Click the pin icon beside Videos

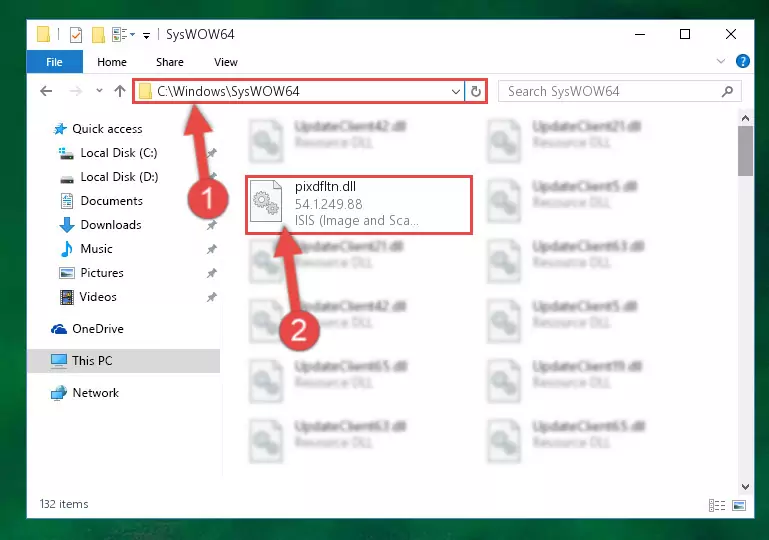click(211, 297)
